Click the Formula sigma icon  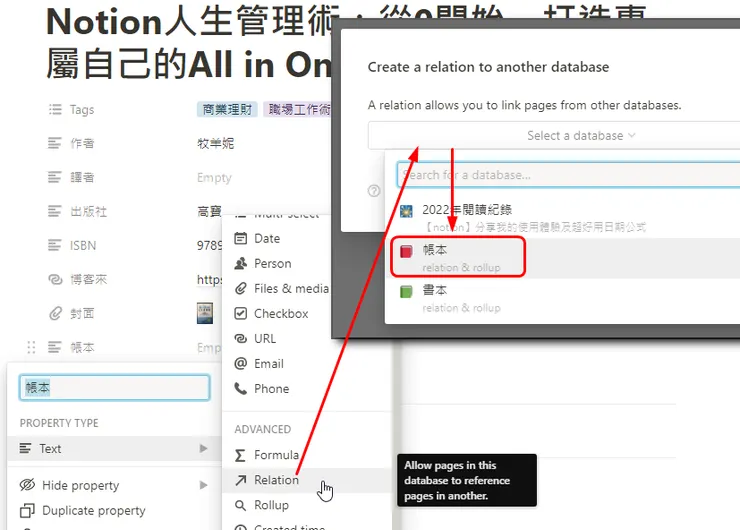(240, 455)
